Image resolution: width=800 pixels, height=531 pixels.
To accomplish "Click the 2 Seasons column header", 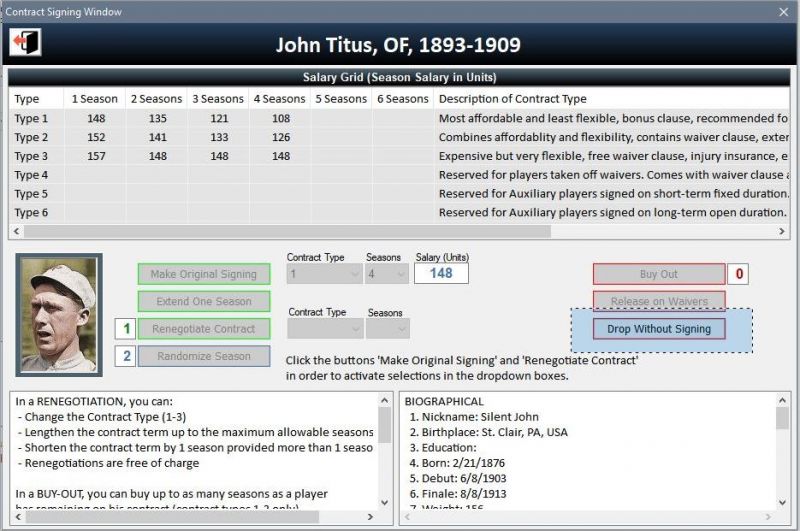I will (x=156, y=99).
